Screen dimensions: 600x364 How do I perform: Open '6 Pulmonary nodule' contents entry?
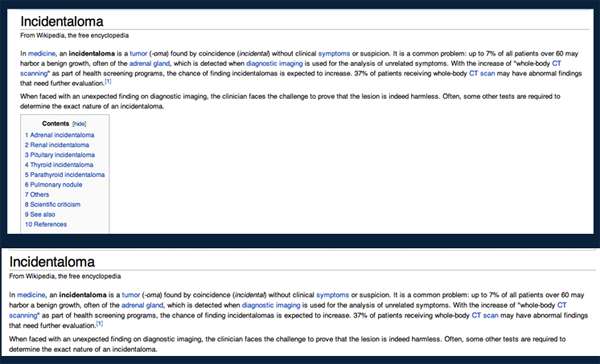(54, 185)
